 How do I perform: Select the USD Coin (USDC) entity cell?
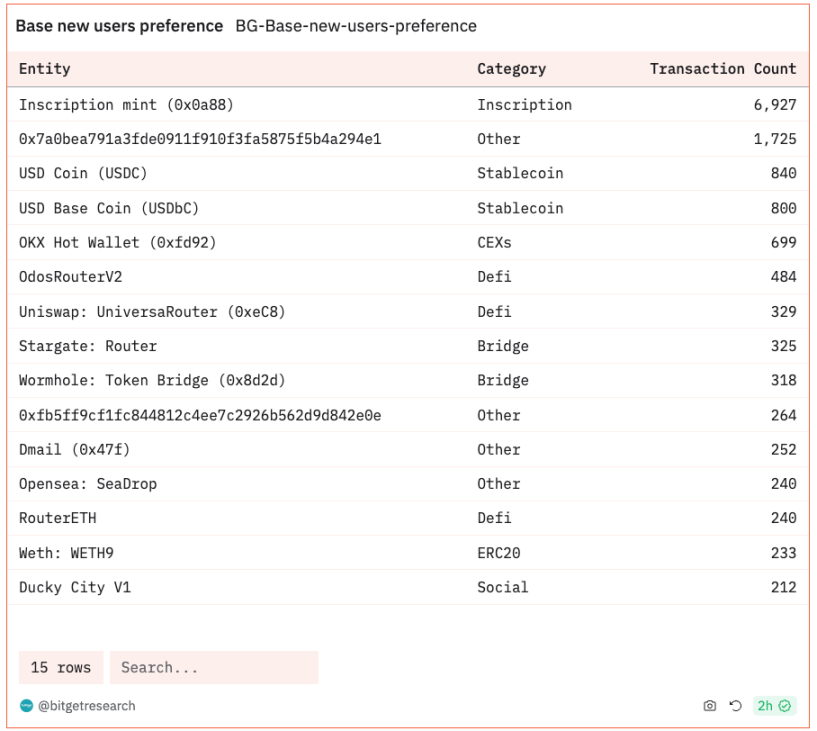[83, 173]
